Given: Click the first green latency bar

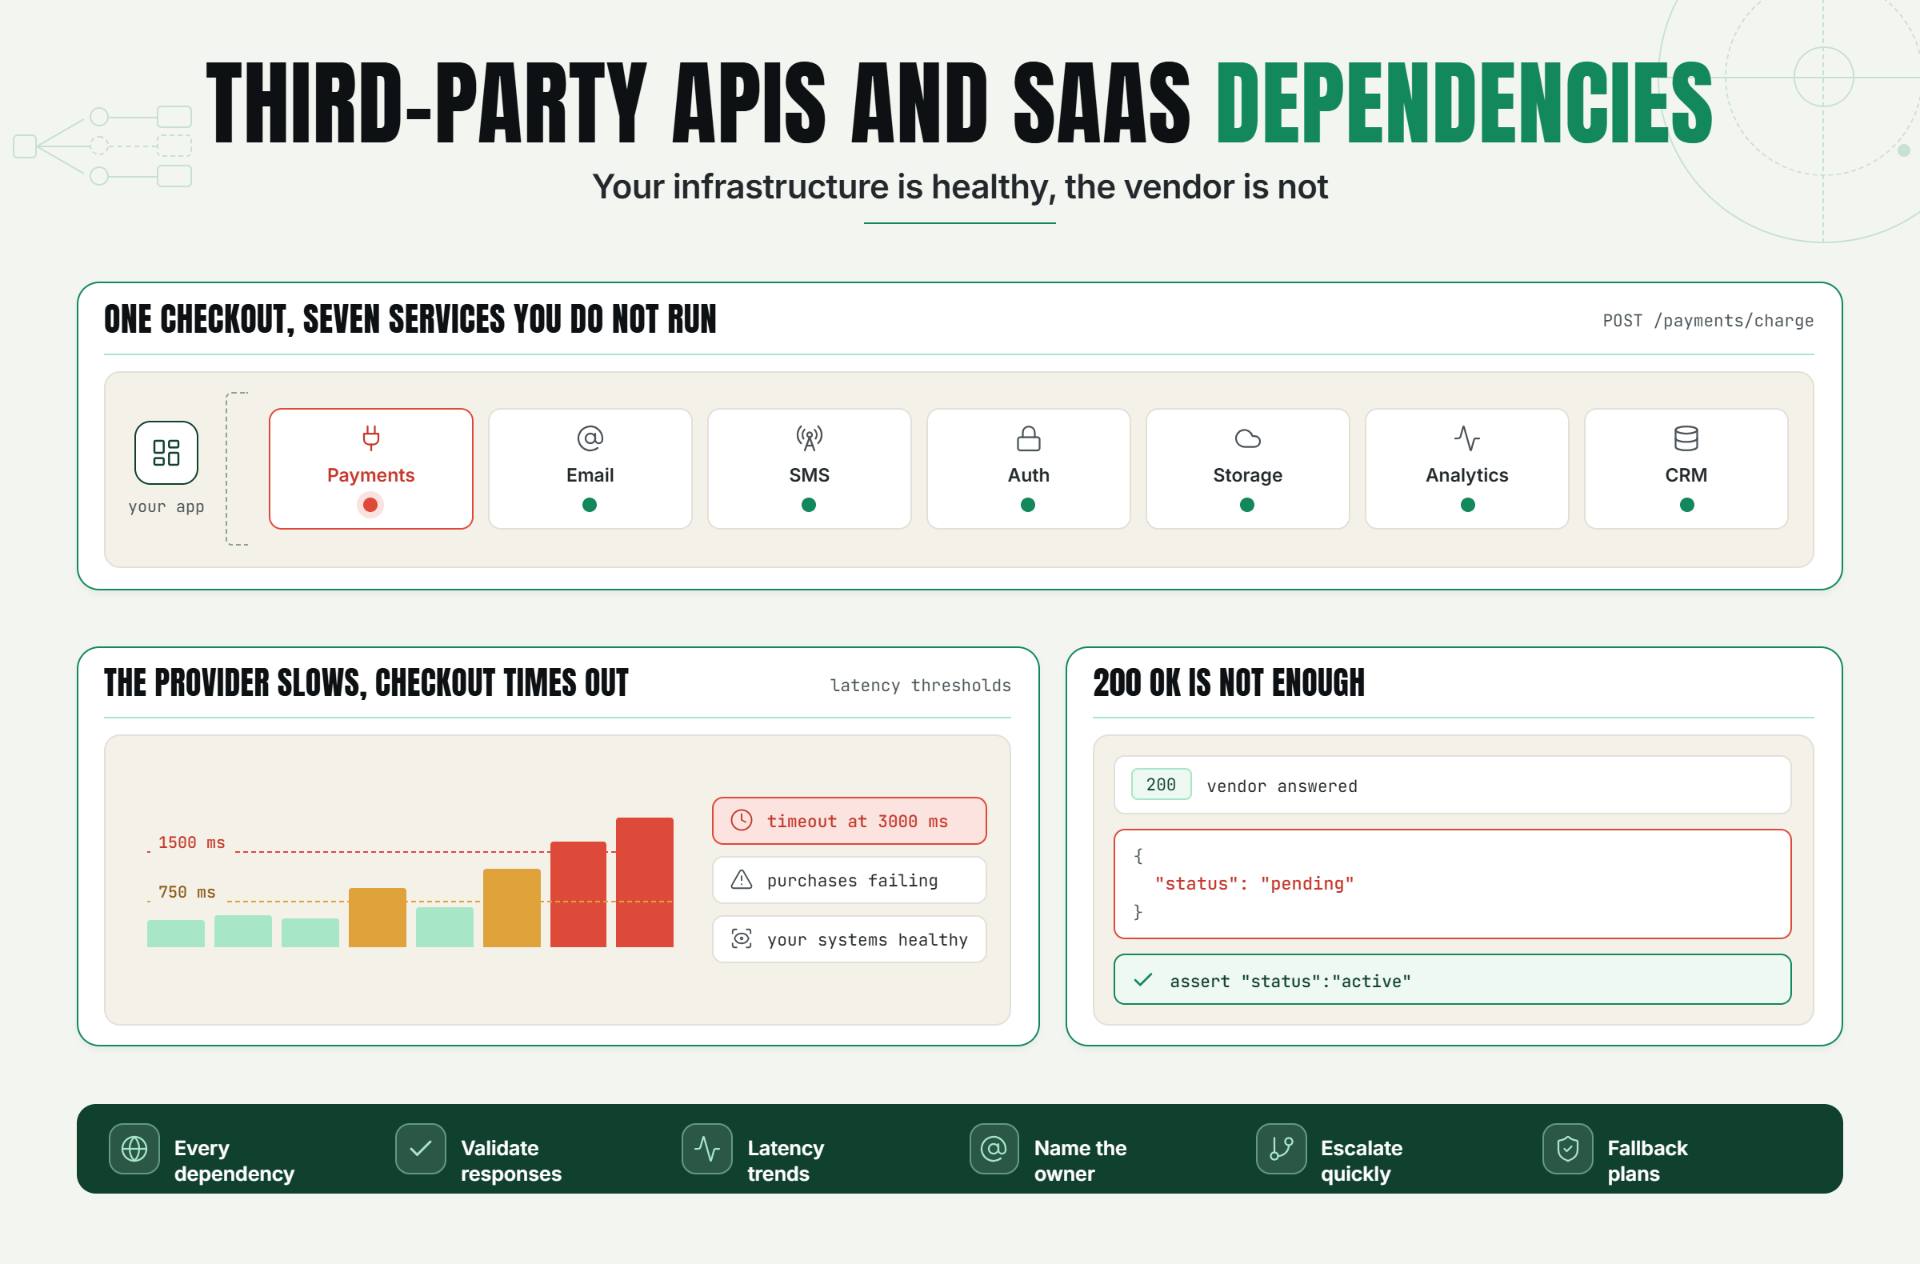Looking at the screenshot, I should [x=176, y=934].
